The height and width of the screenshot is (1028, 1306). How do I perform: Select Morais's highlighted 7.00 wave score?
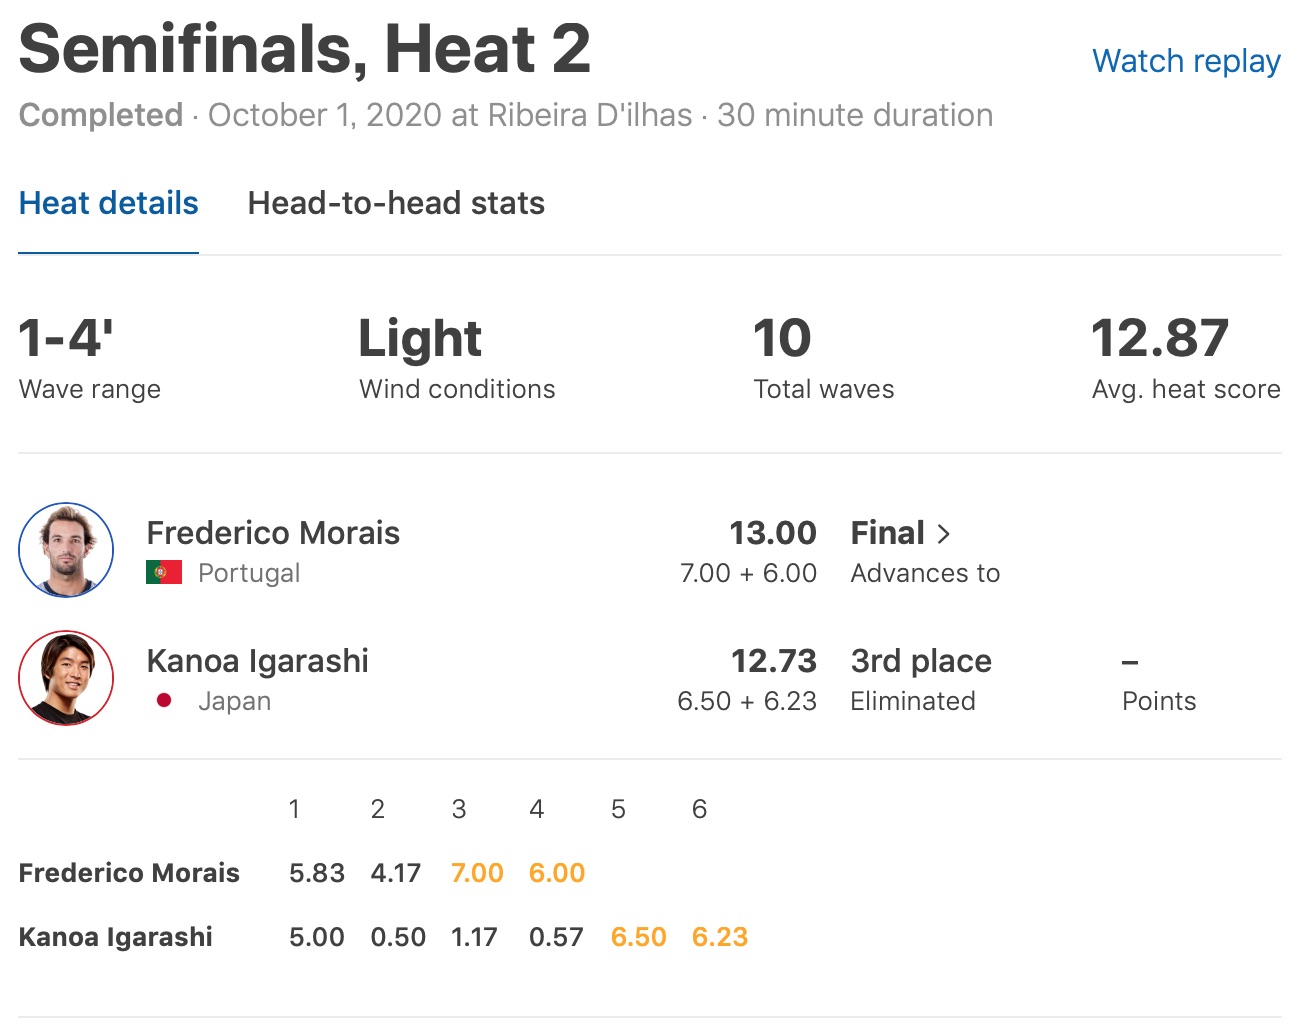(x=477, y=873)
